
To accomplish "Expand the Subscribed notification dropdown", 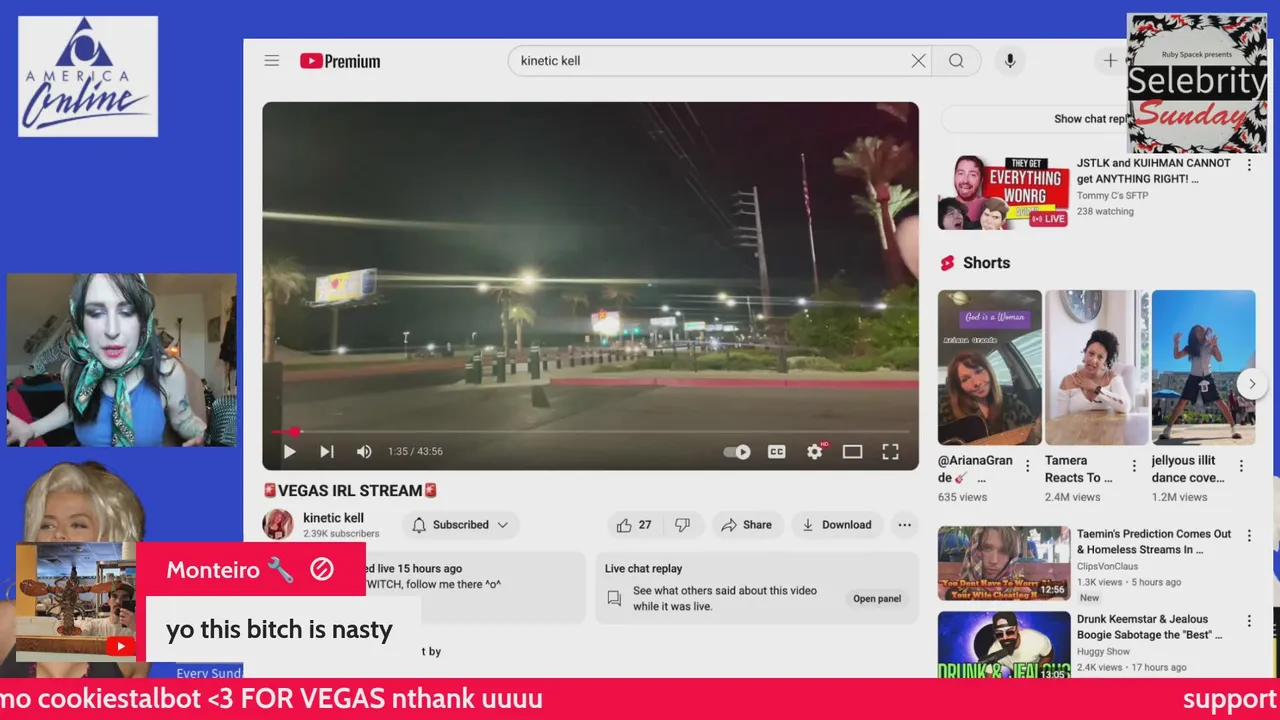I will tap(460, 525).
